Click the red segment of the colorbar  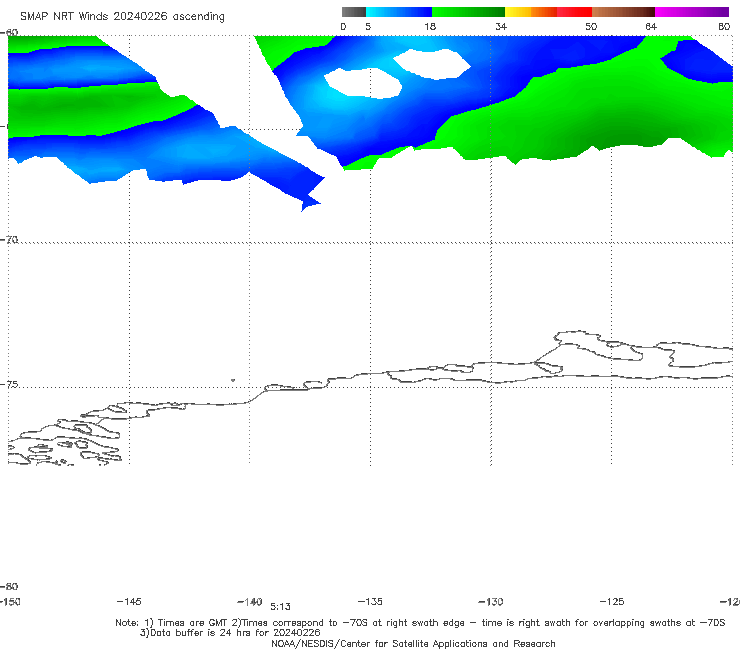point(574,12)
